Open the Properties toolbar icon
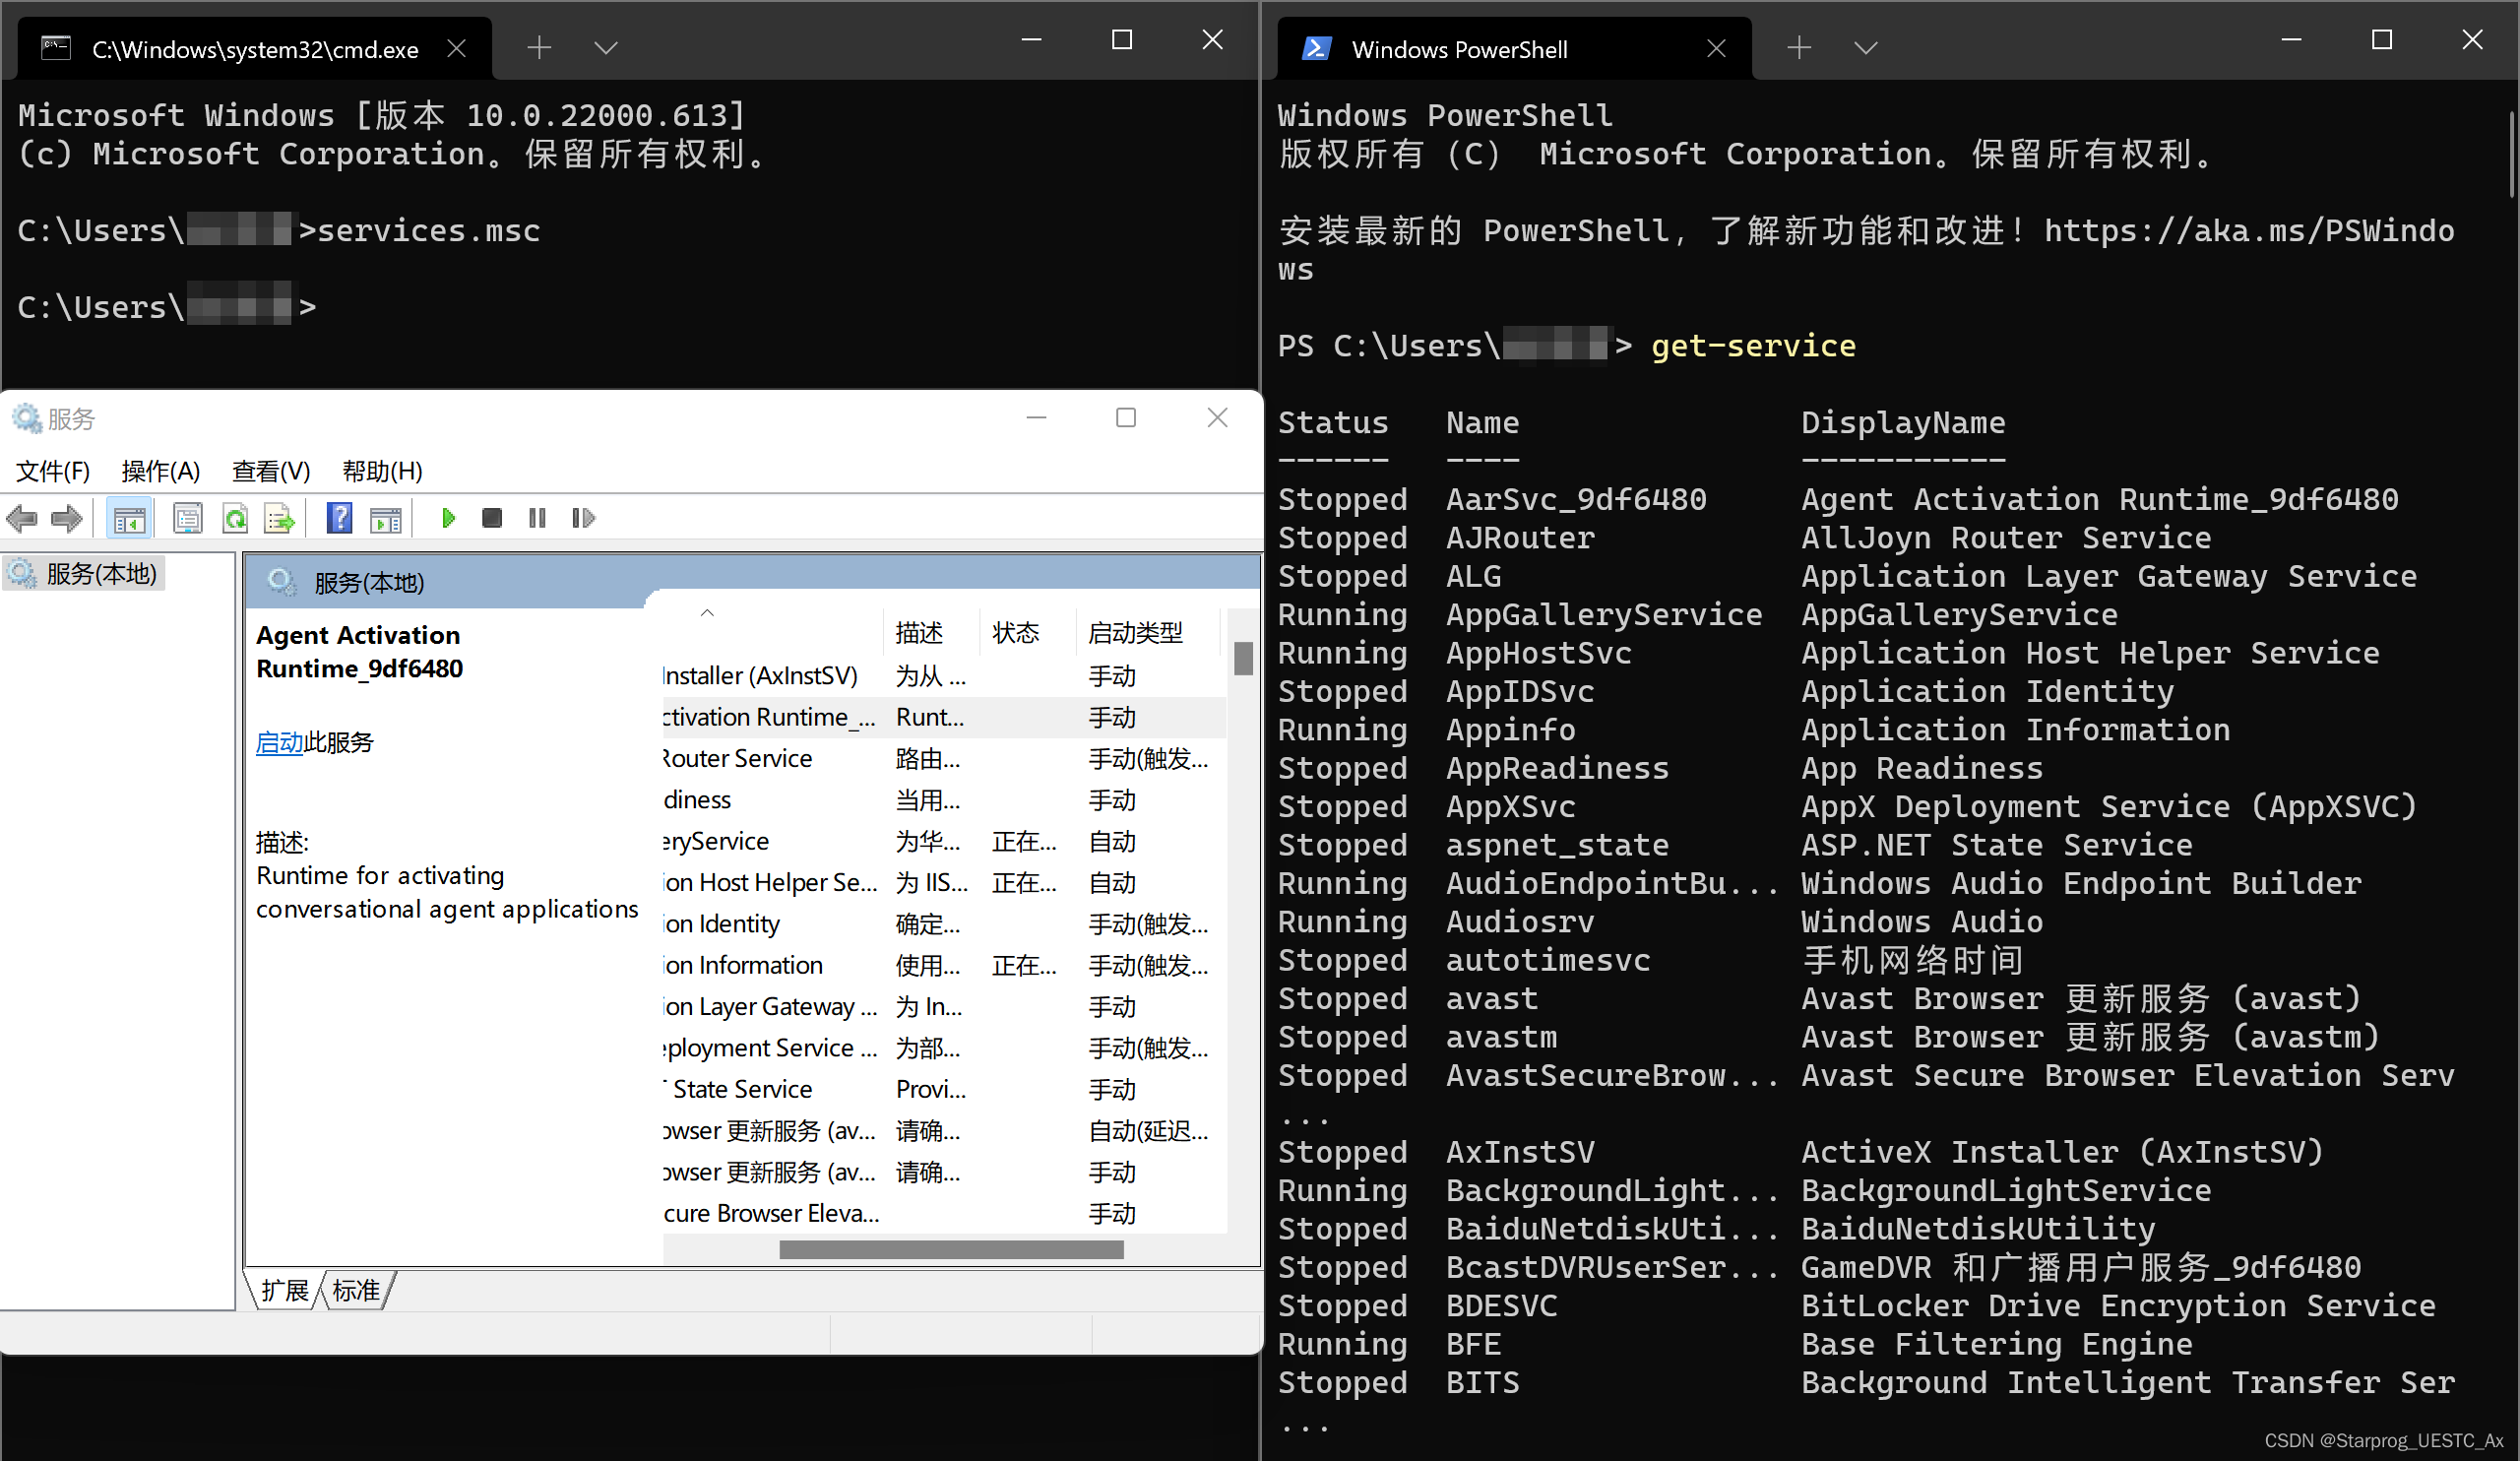2520x1461 pixels. click(x=188, y=518)
